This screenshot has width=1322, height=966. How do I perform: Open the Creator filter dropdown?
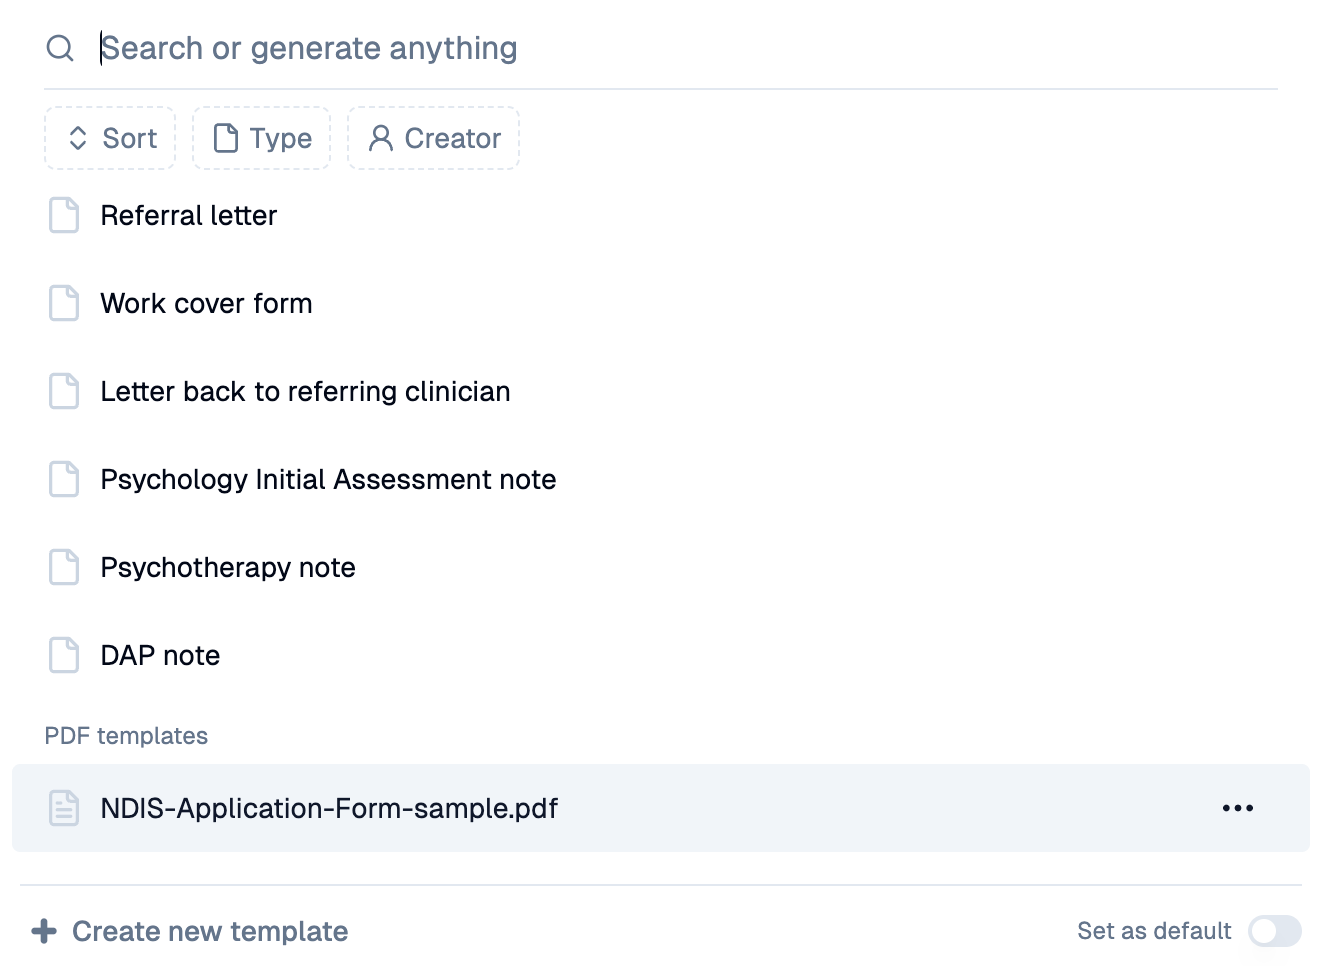click(433, 138)
